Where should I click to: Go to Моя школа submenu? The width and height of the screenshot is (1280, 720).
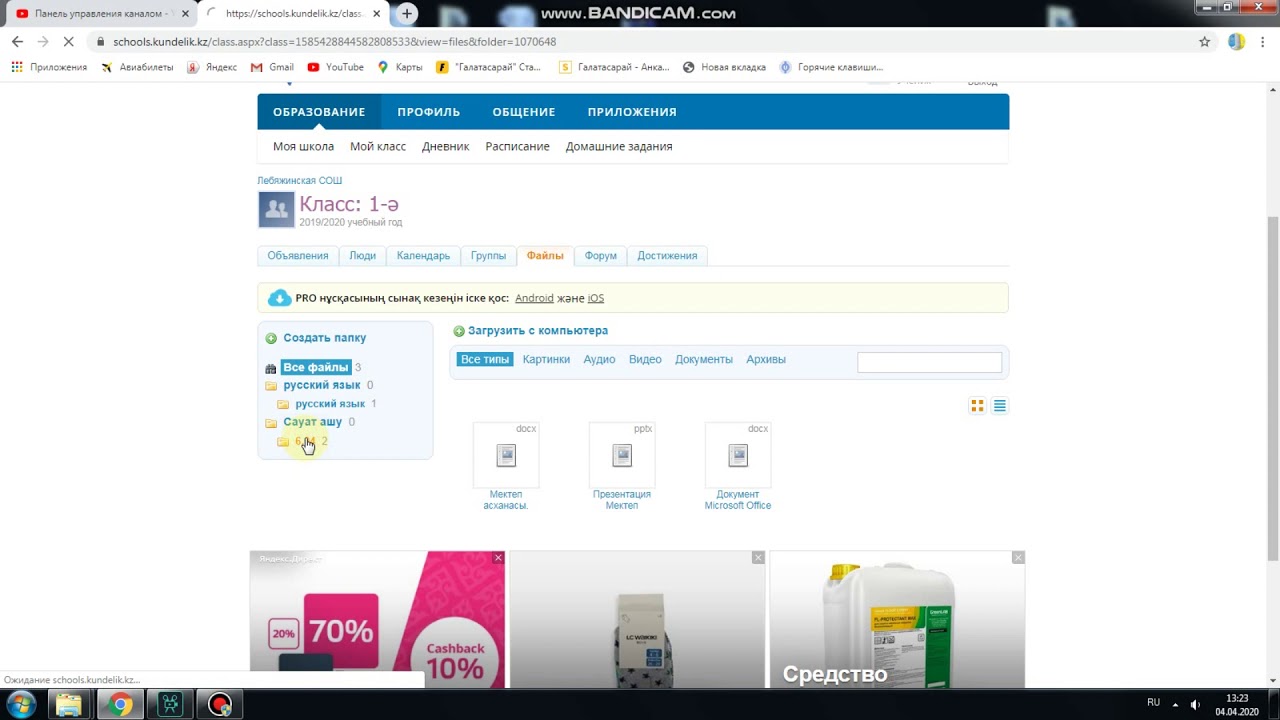[x=303, y=146]
